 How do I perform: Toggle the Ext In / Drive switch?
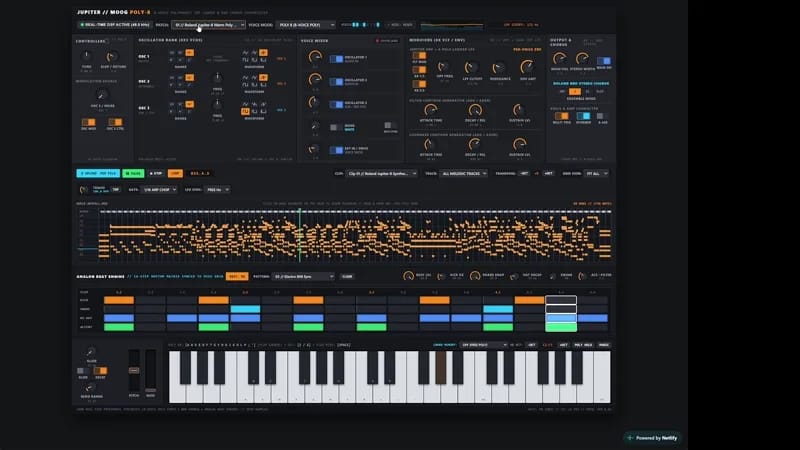336,150
